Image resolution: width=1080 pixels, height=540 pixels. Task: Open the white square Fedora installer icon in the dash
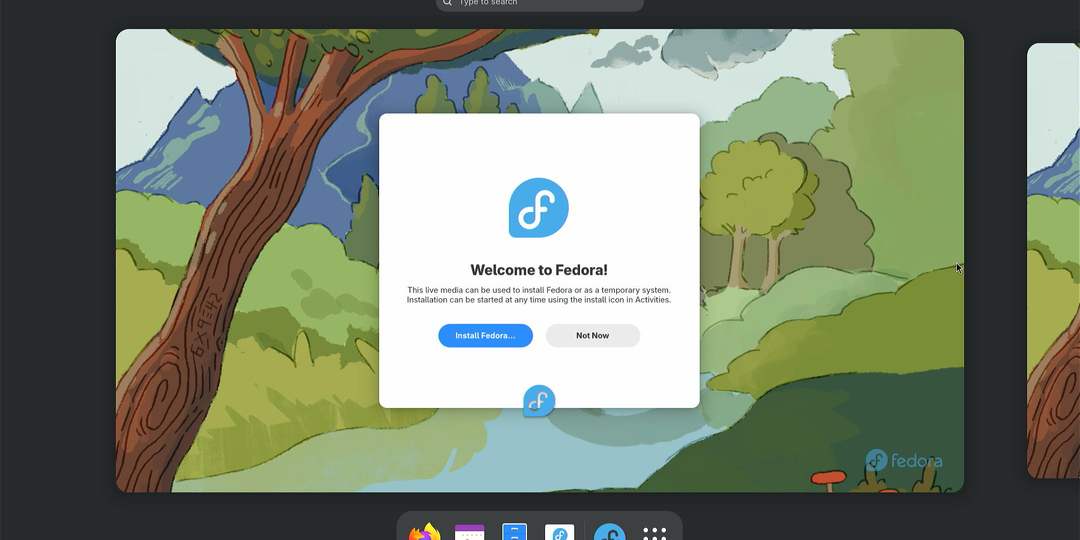(x=559, y=532)
